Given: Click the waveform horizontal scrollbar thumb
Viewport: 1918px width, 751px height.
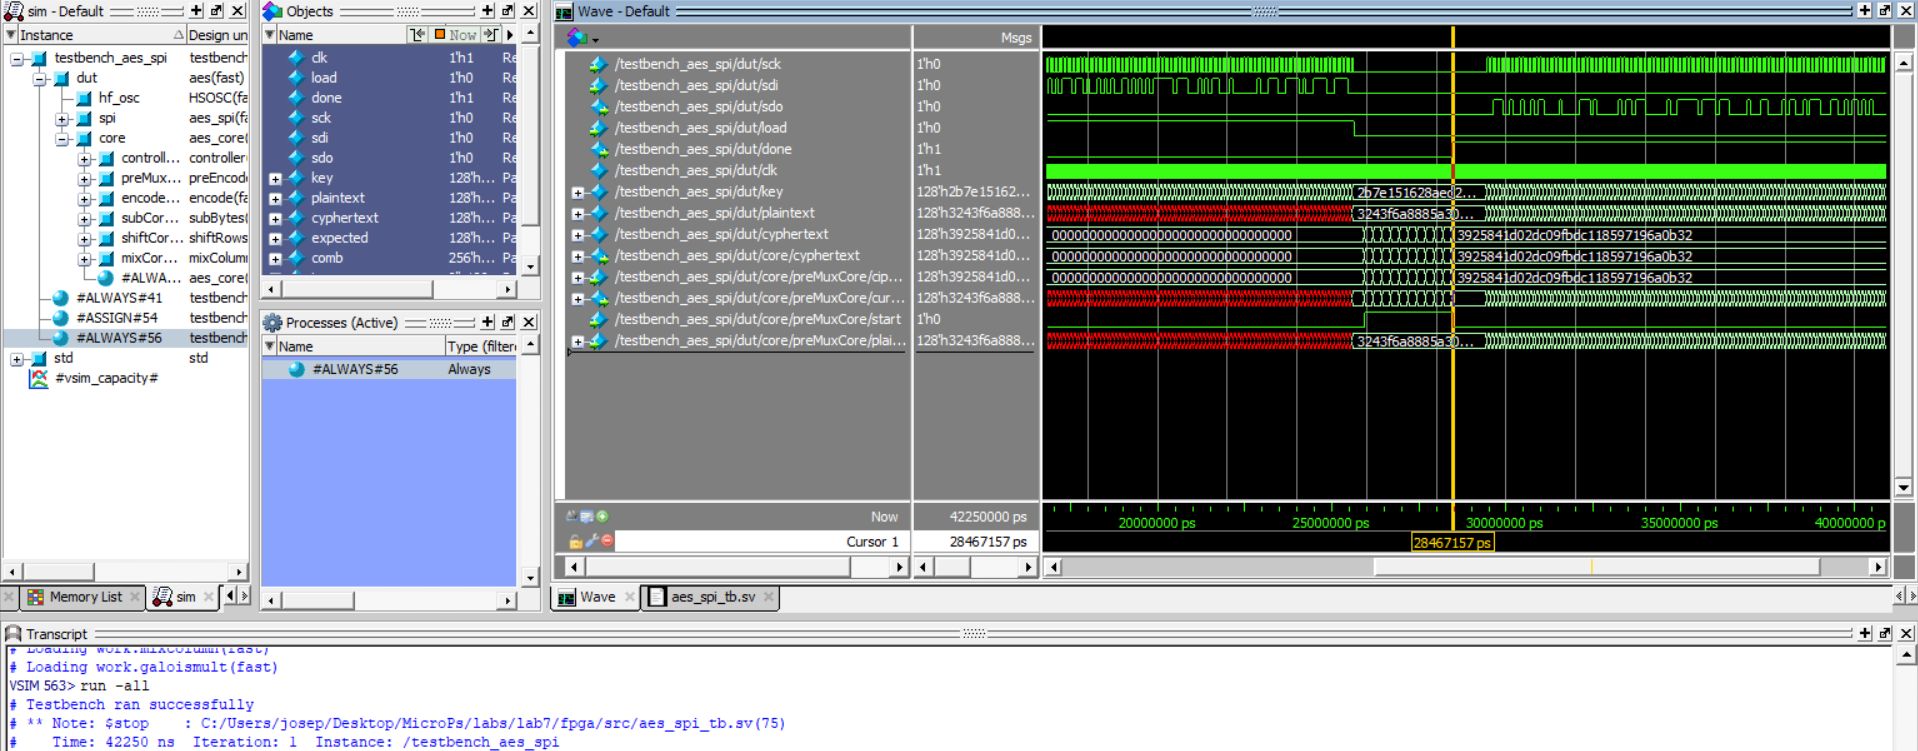Looking at the screenshot, I should [1596, 567].
